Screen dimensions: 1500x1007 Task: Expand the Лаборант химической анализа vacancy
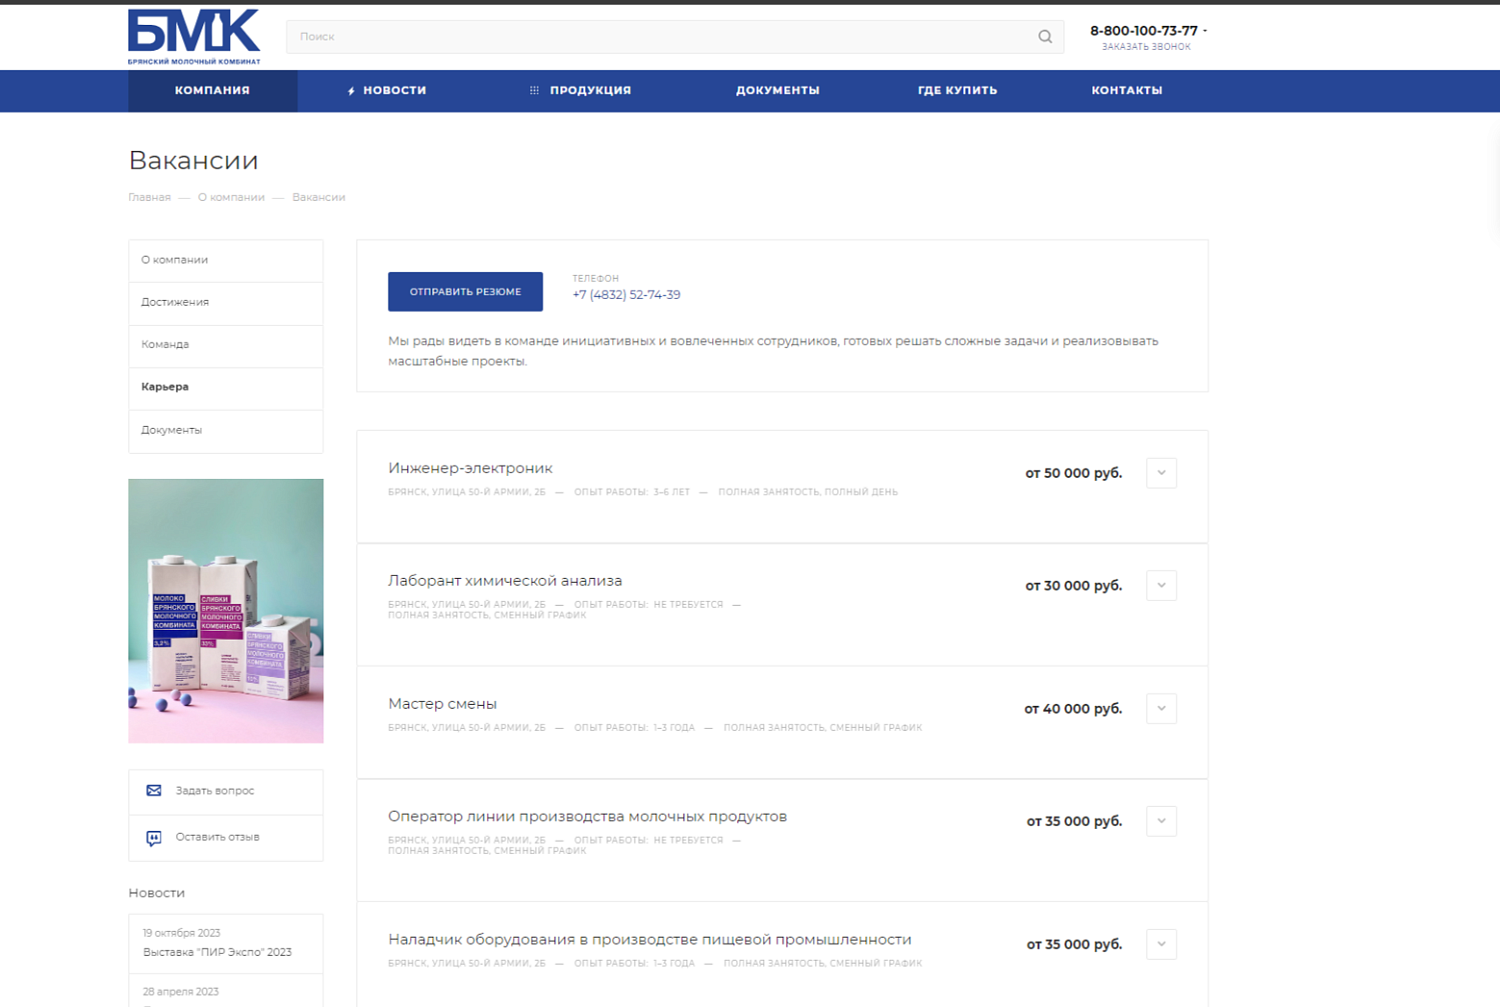(1161, 586)
